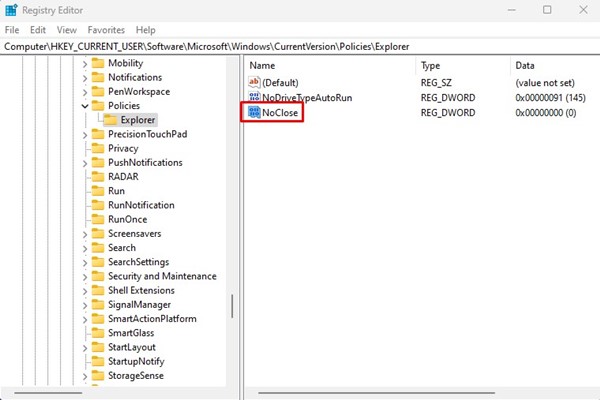Select the (Default) string value icon
Image resolution: width=600 pixels, height=400 pixels.
click(254, 82)
